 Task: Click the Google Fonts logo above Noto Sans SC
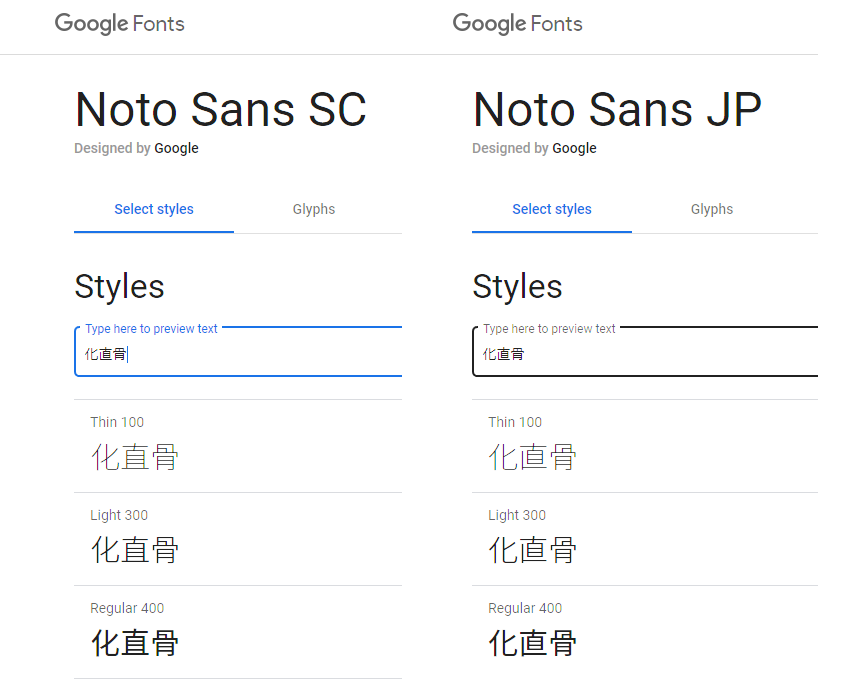(119, 24)
